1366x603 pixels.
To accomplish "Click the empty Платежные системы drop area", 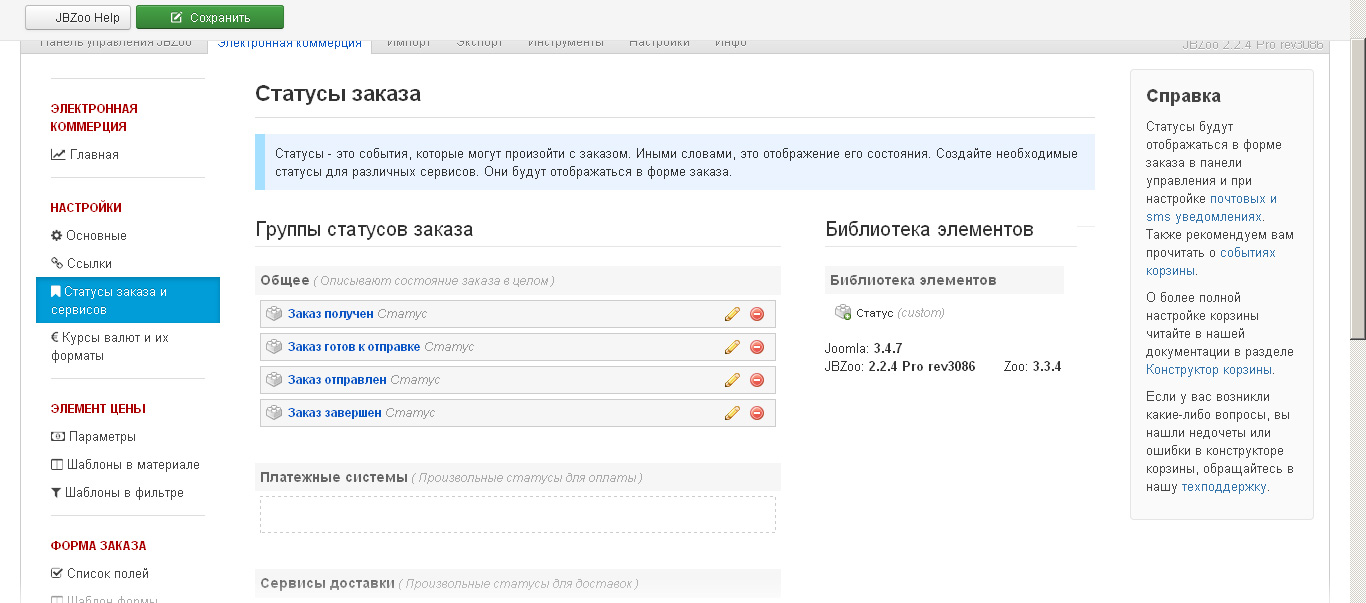I will (x=517, y=514).
